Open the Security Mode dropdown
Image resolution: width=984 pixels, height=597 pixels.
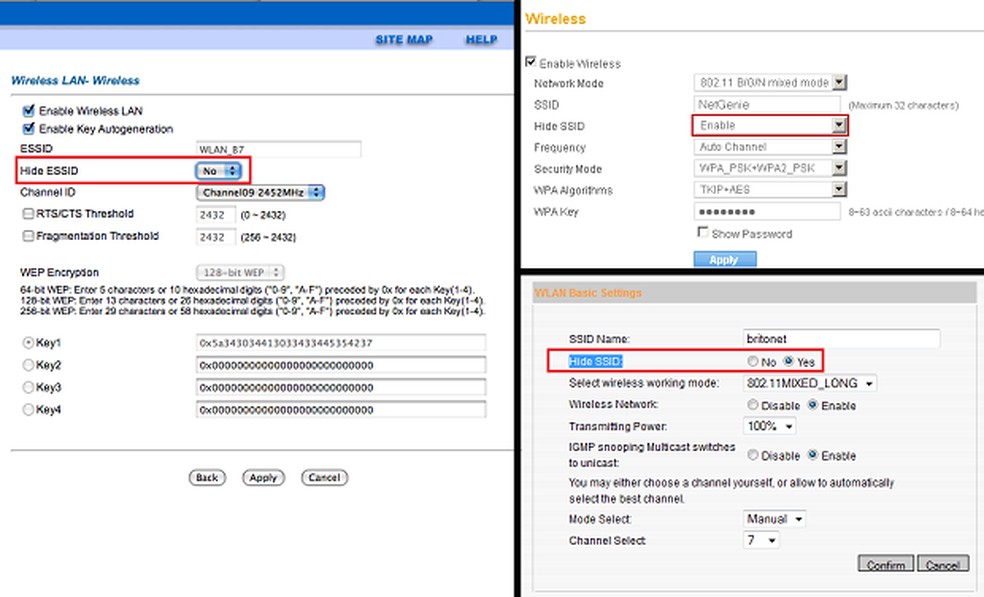[x=770, y=169]
